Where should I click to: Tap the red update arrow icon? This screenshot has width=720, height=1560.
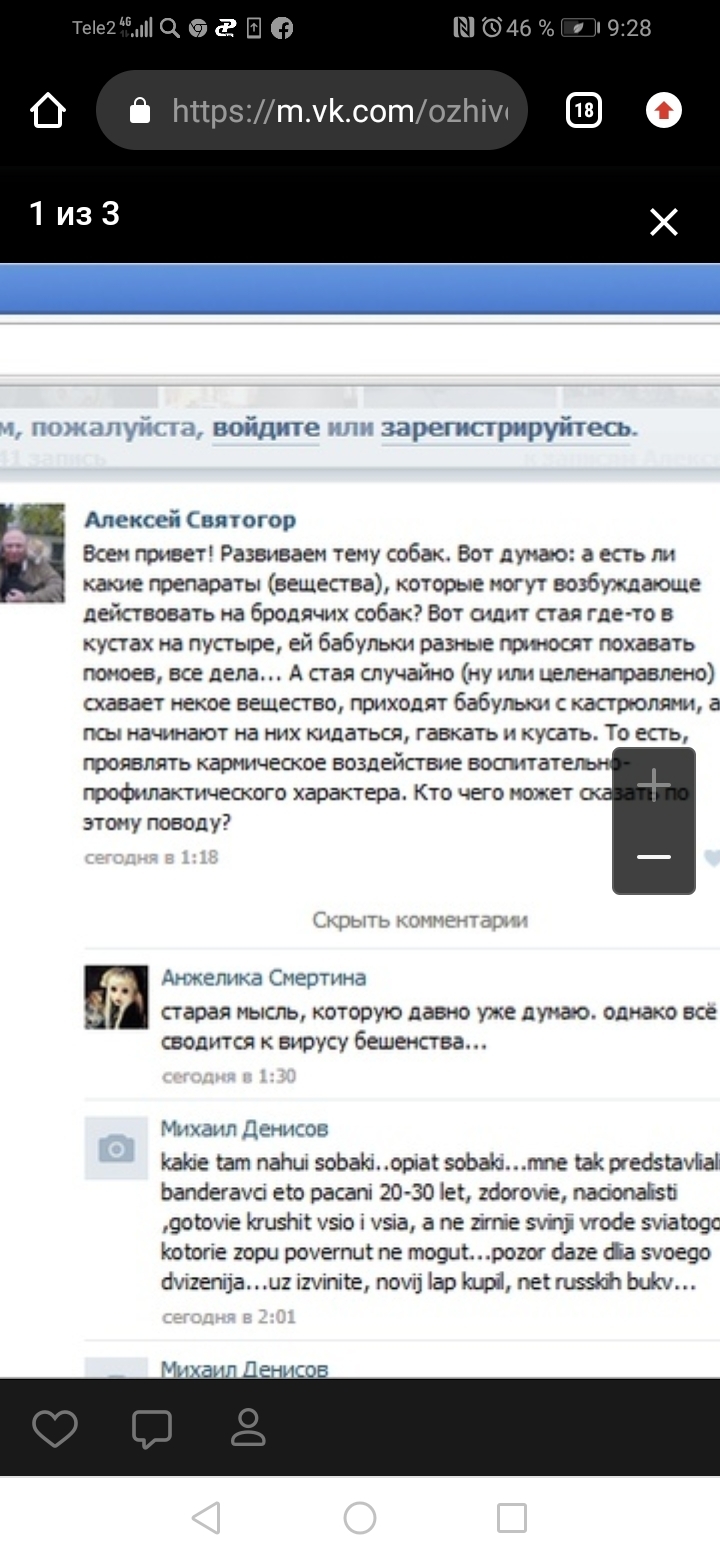click(663, 110)
